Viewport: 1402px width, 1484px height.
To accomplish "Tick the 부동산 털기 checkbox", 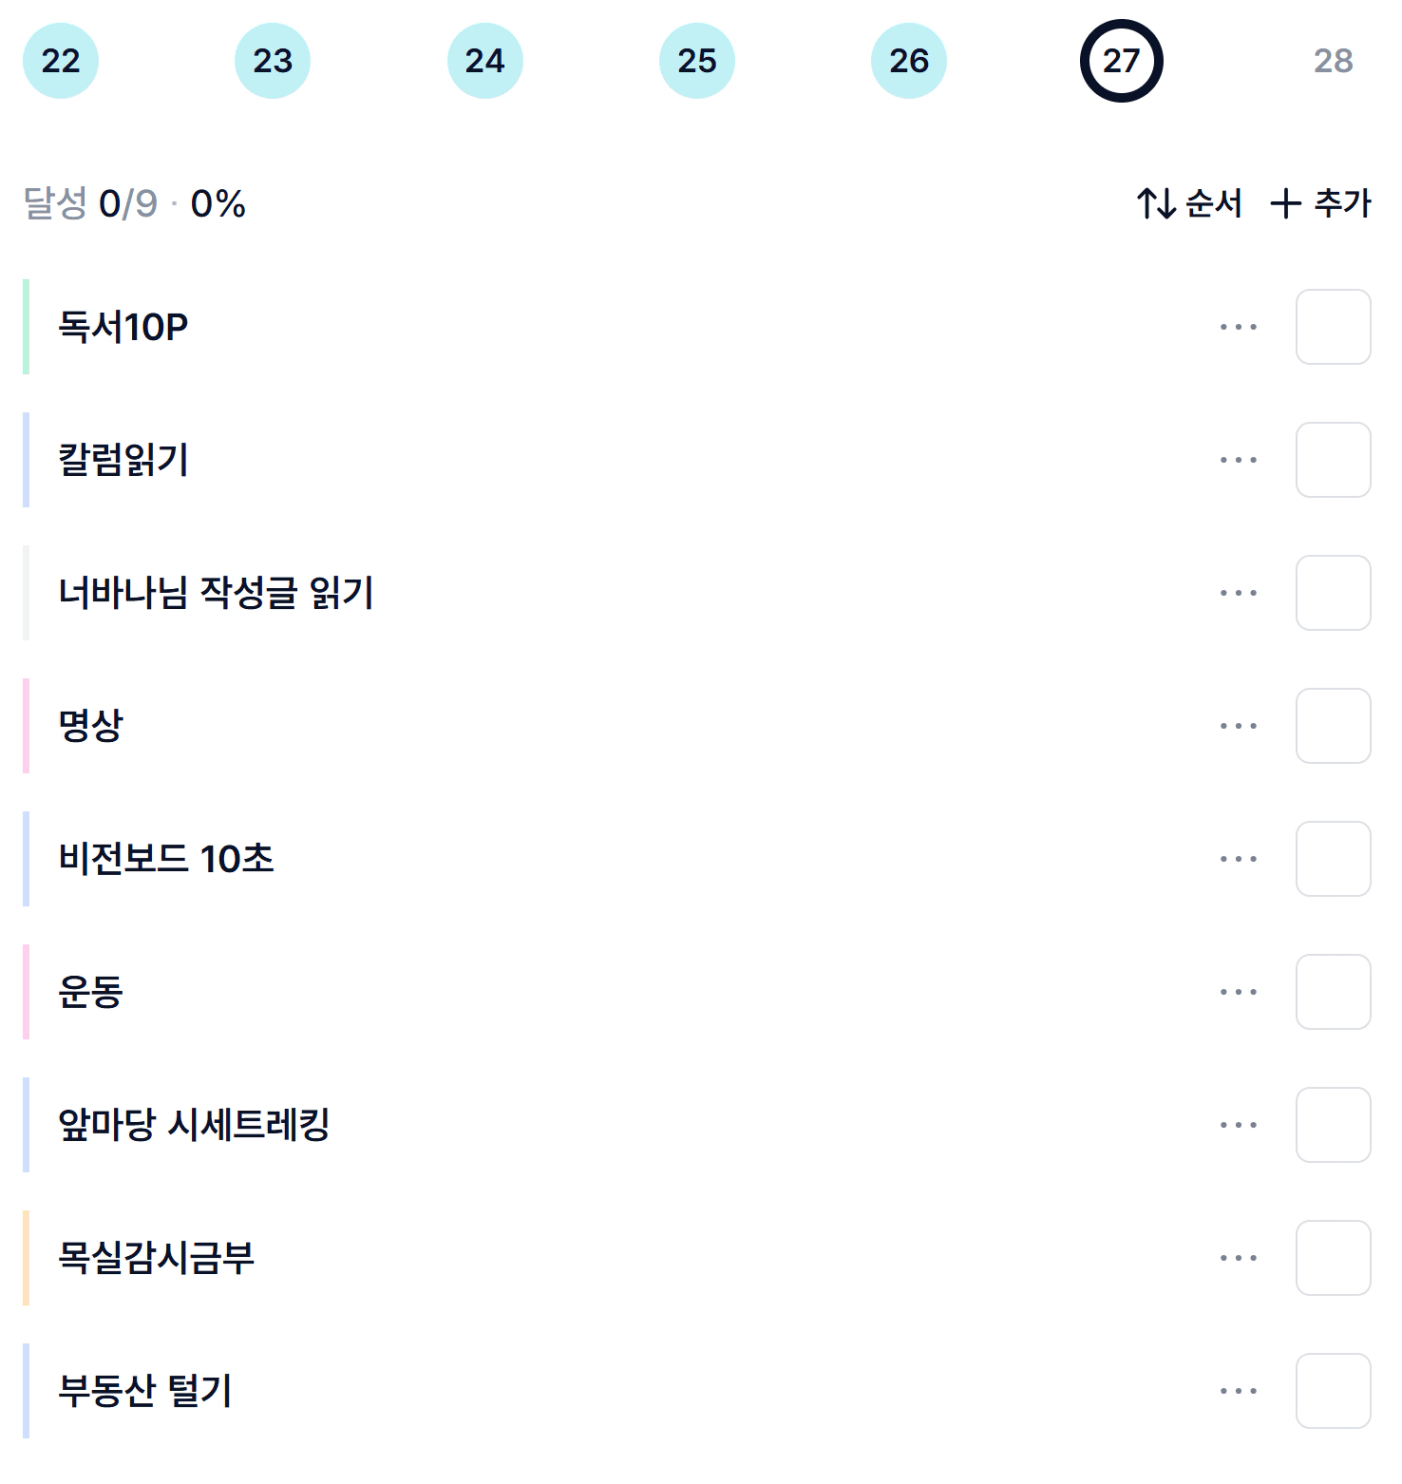I will pos(1333,1391).
